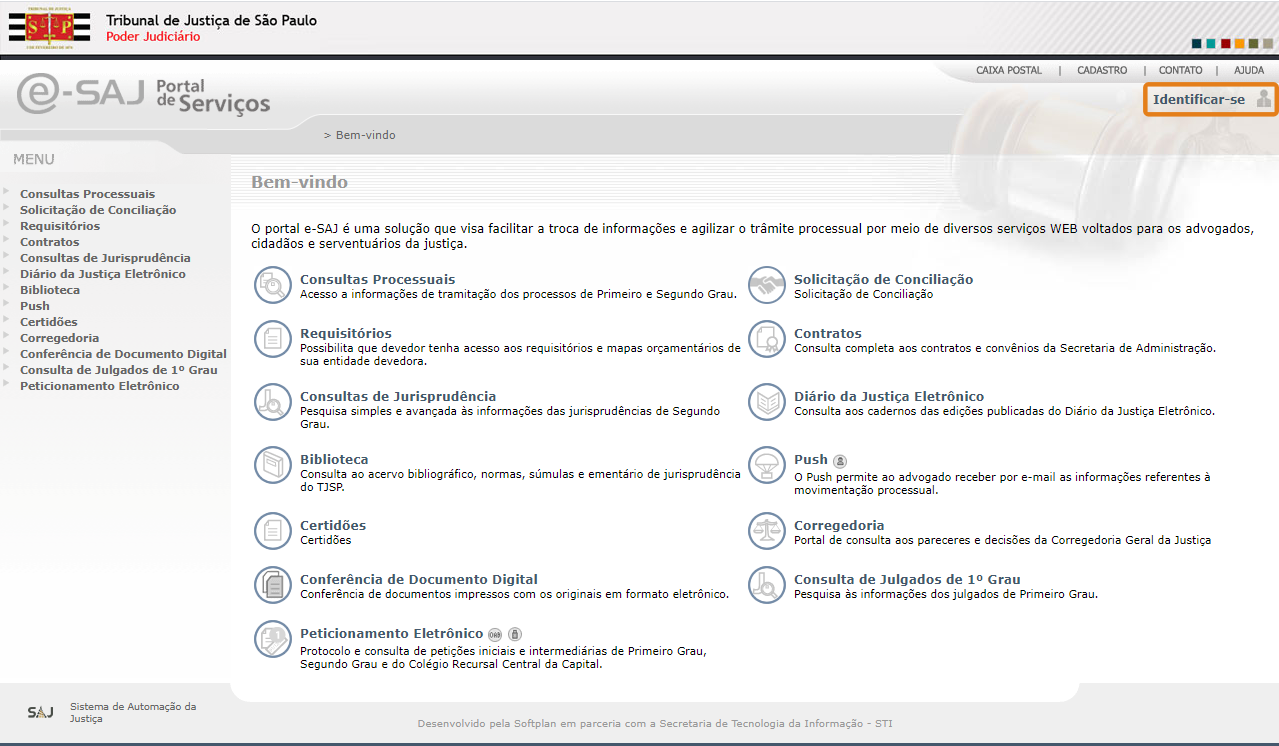The image size is (1279, 746).
Task: Click 'Pesquisa às informações dos julgados' description
Action: coord(946,594)
